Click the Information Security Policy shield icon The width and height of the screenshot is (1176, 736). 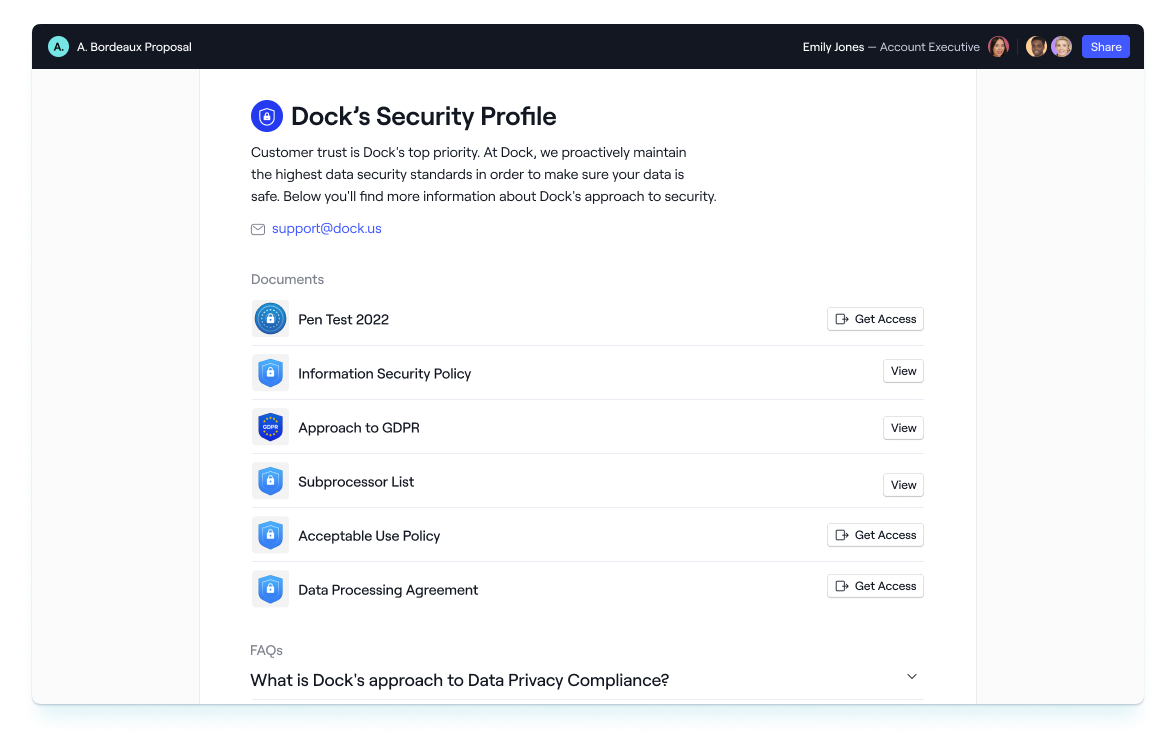coord(270,373)
